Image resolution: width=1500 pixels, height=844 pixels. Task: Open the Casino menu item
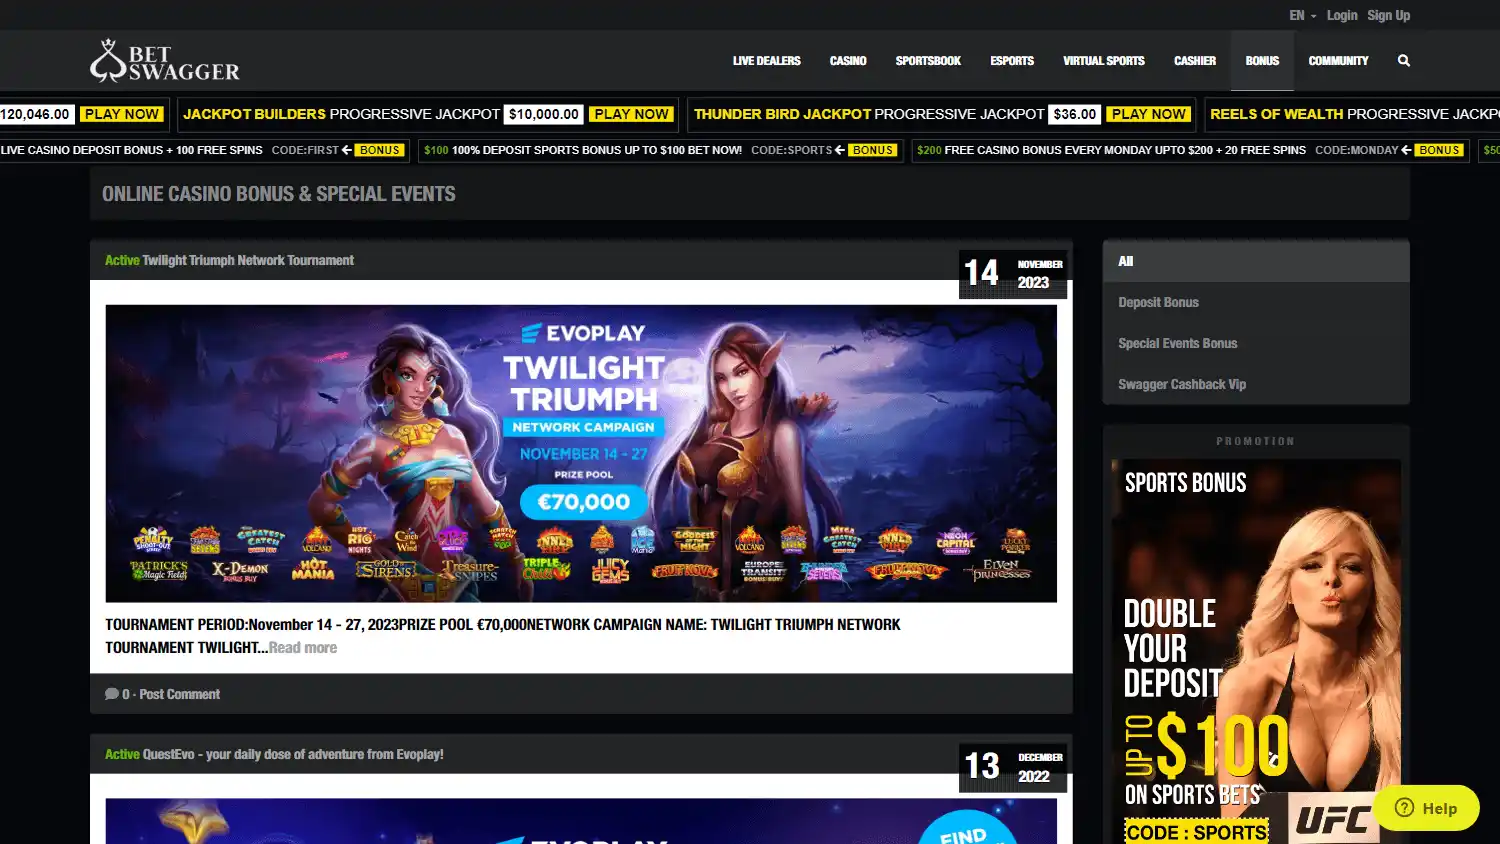(x=848, y=61)
